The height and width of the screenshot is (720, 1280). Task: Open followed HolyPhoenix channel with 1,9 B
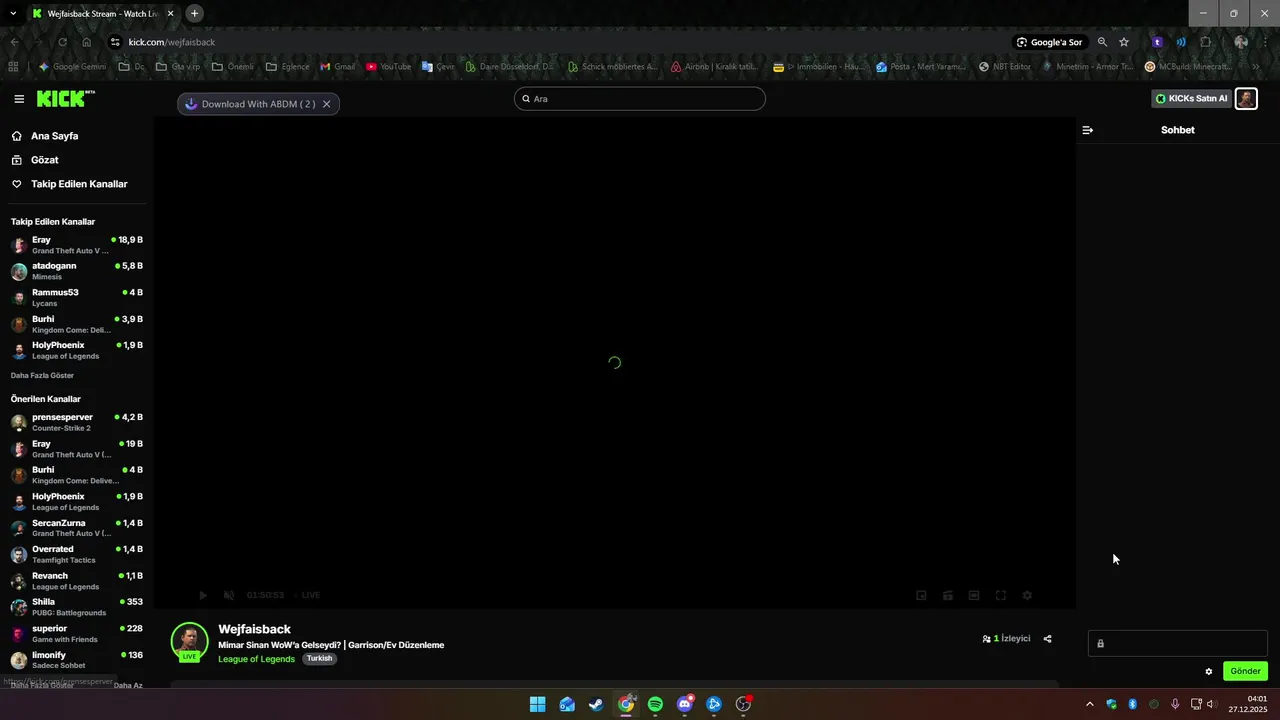(x=77, y=350)
